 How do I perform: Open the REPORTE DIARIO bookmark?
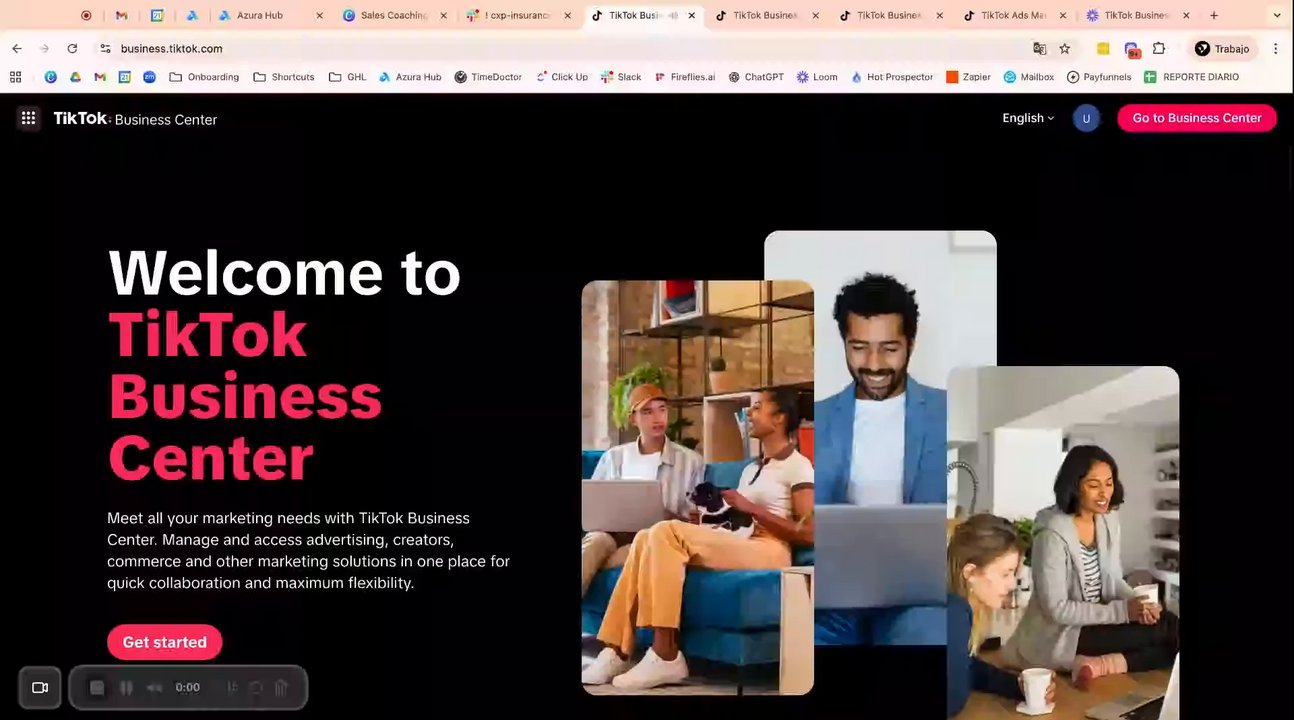point(1192,77)
